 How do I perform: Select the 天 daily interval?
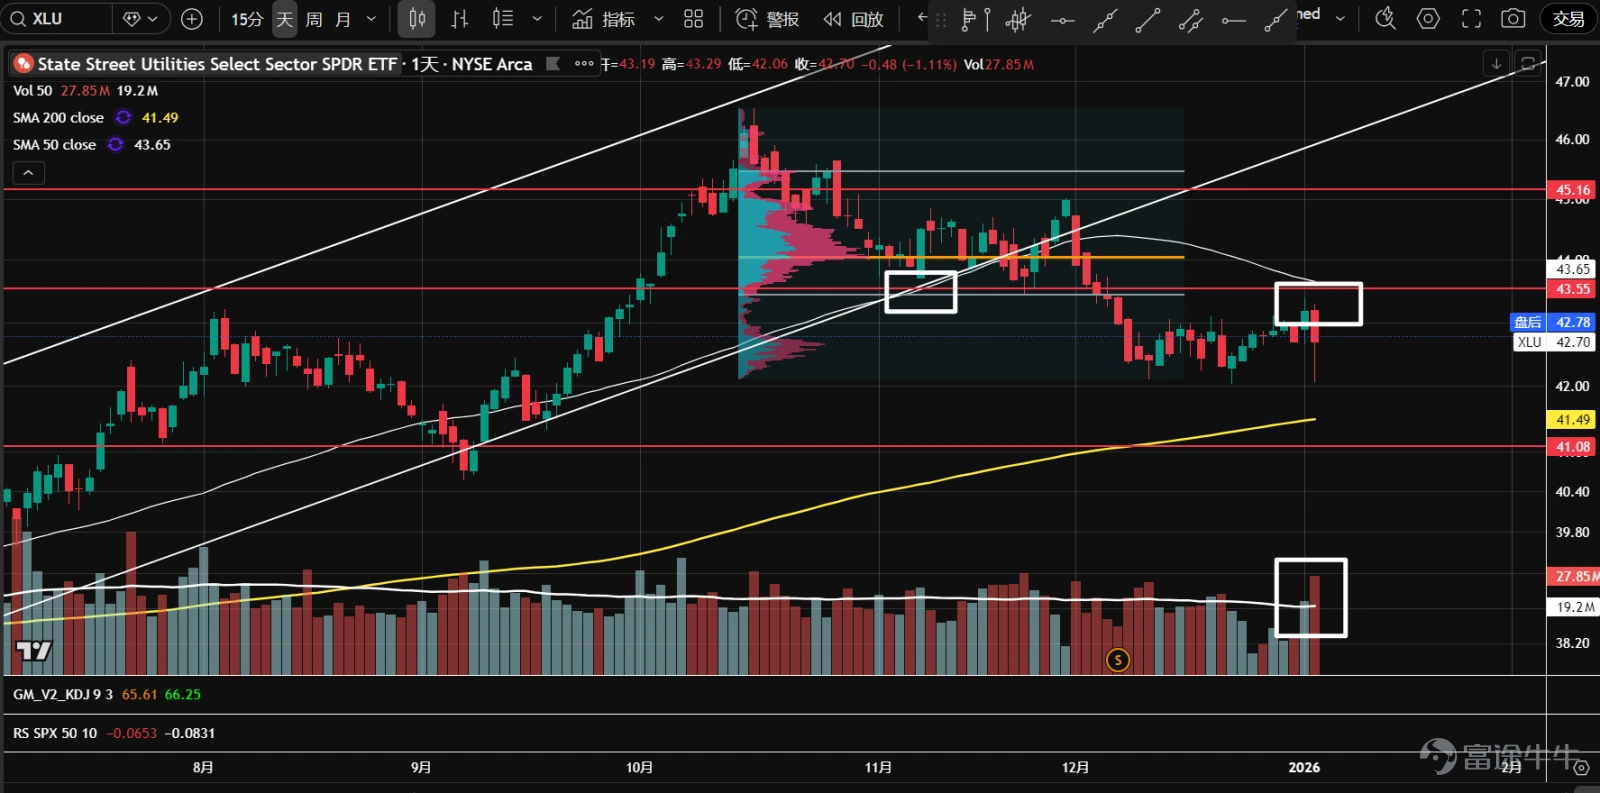tap(285, 19)
